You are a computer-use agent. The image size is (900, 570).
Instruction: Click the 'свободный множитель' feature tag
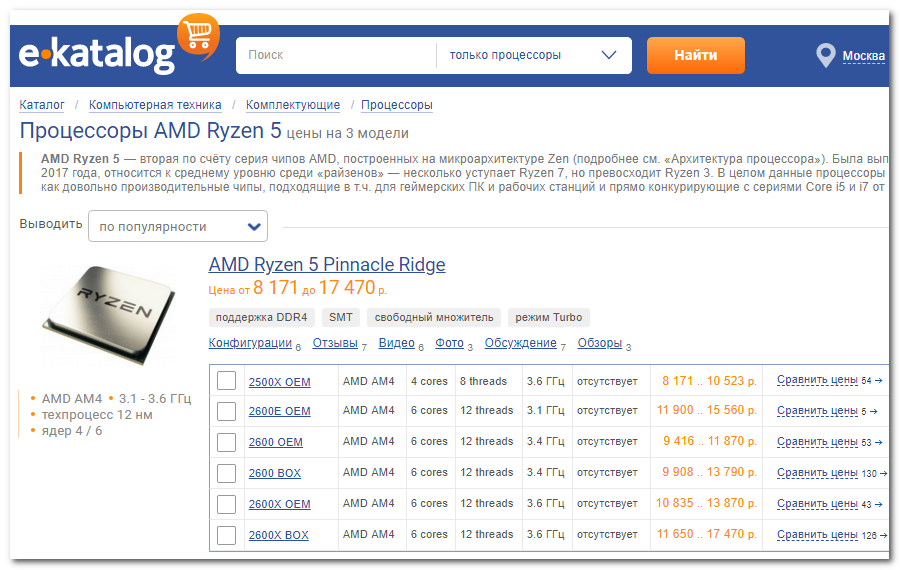434,317
